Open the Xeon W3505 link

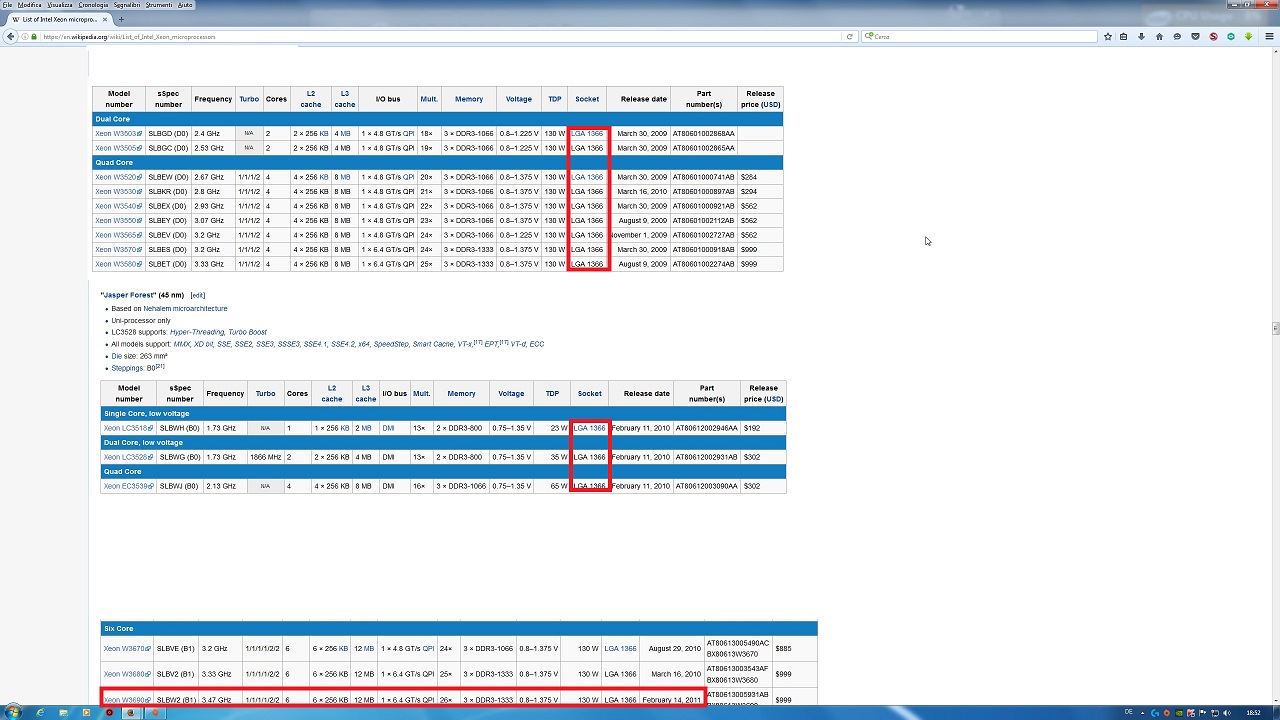pyautogui.click(x=119, y=148)
